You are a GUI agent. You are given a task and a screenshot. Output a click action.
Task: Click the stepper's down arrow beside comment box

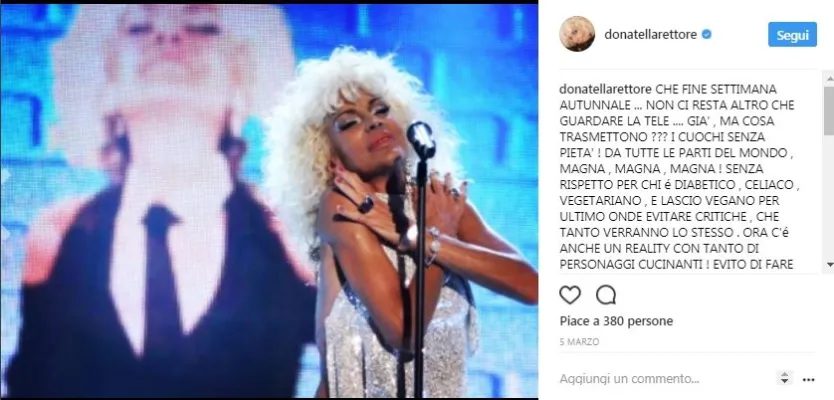785,381
